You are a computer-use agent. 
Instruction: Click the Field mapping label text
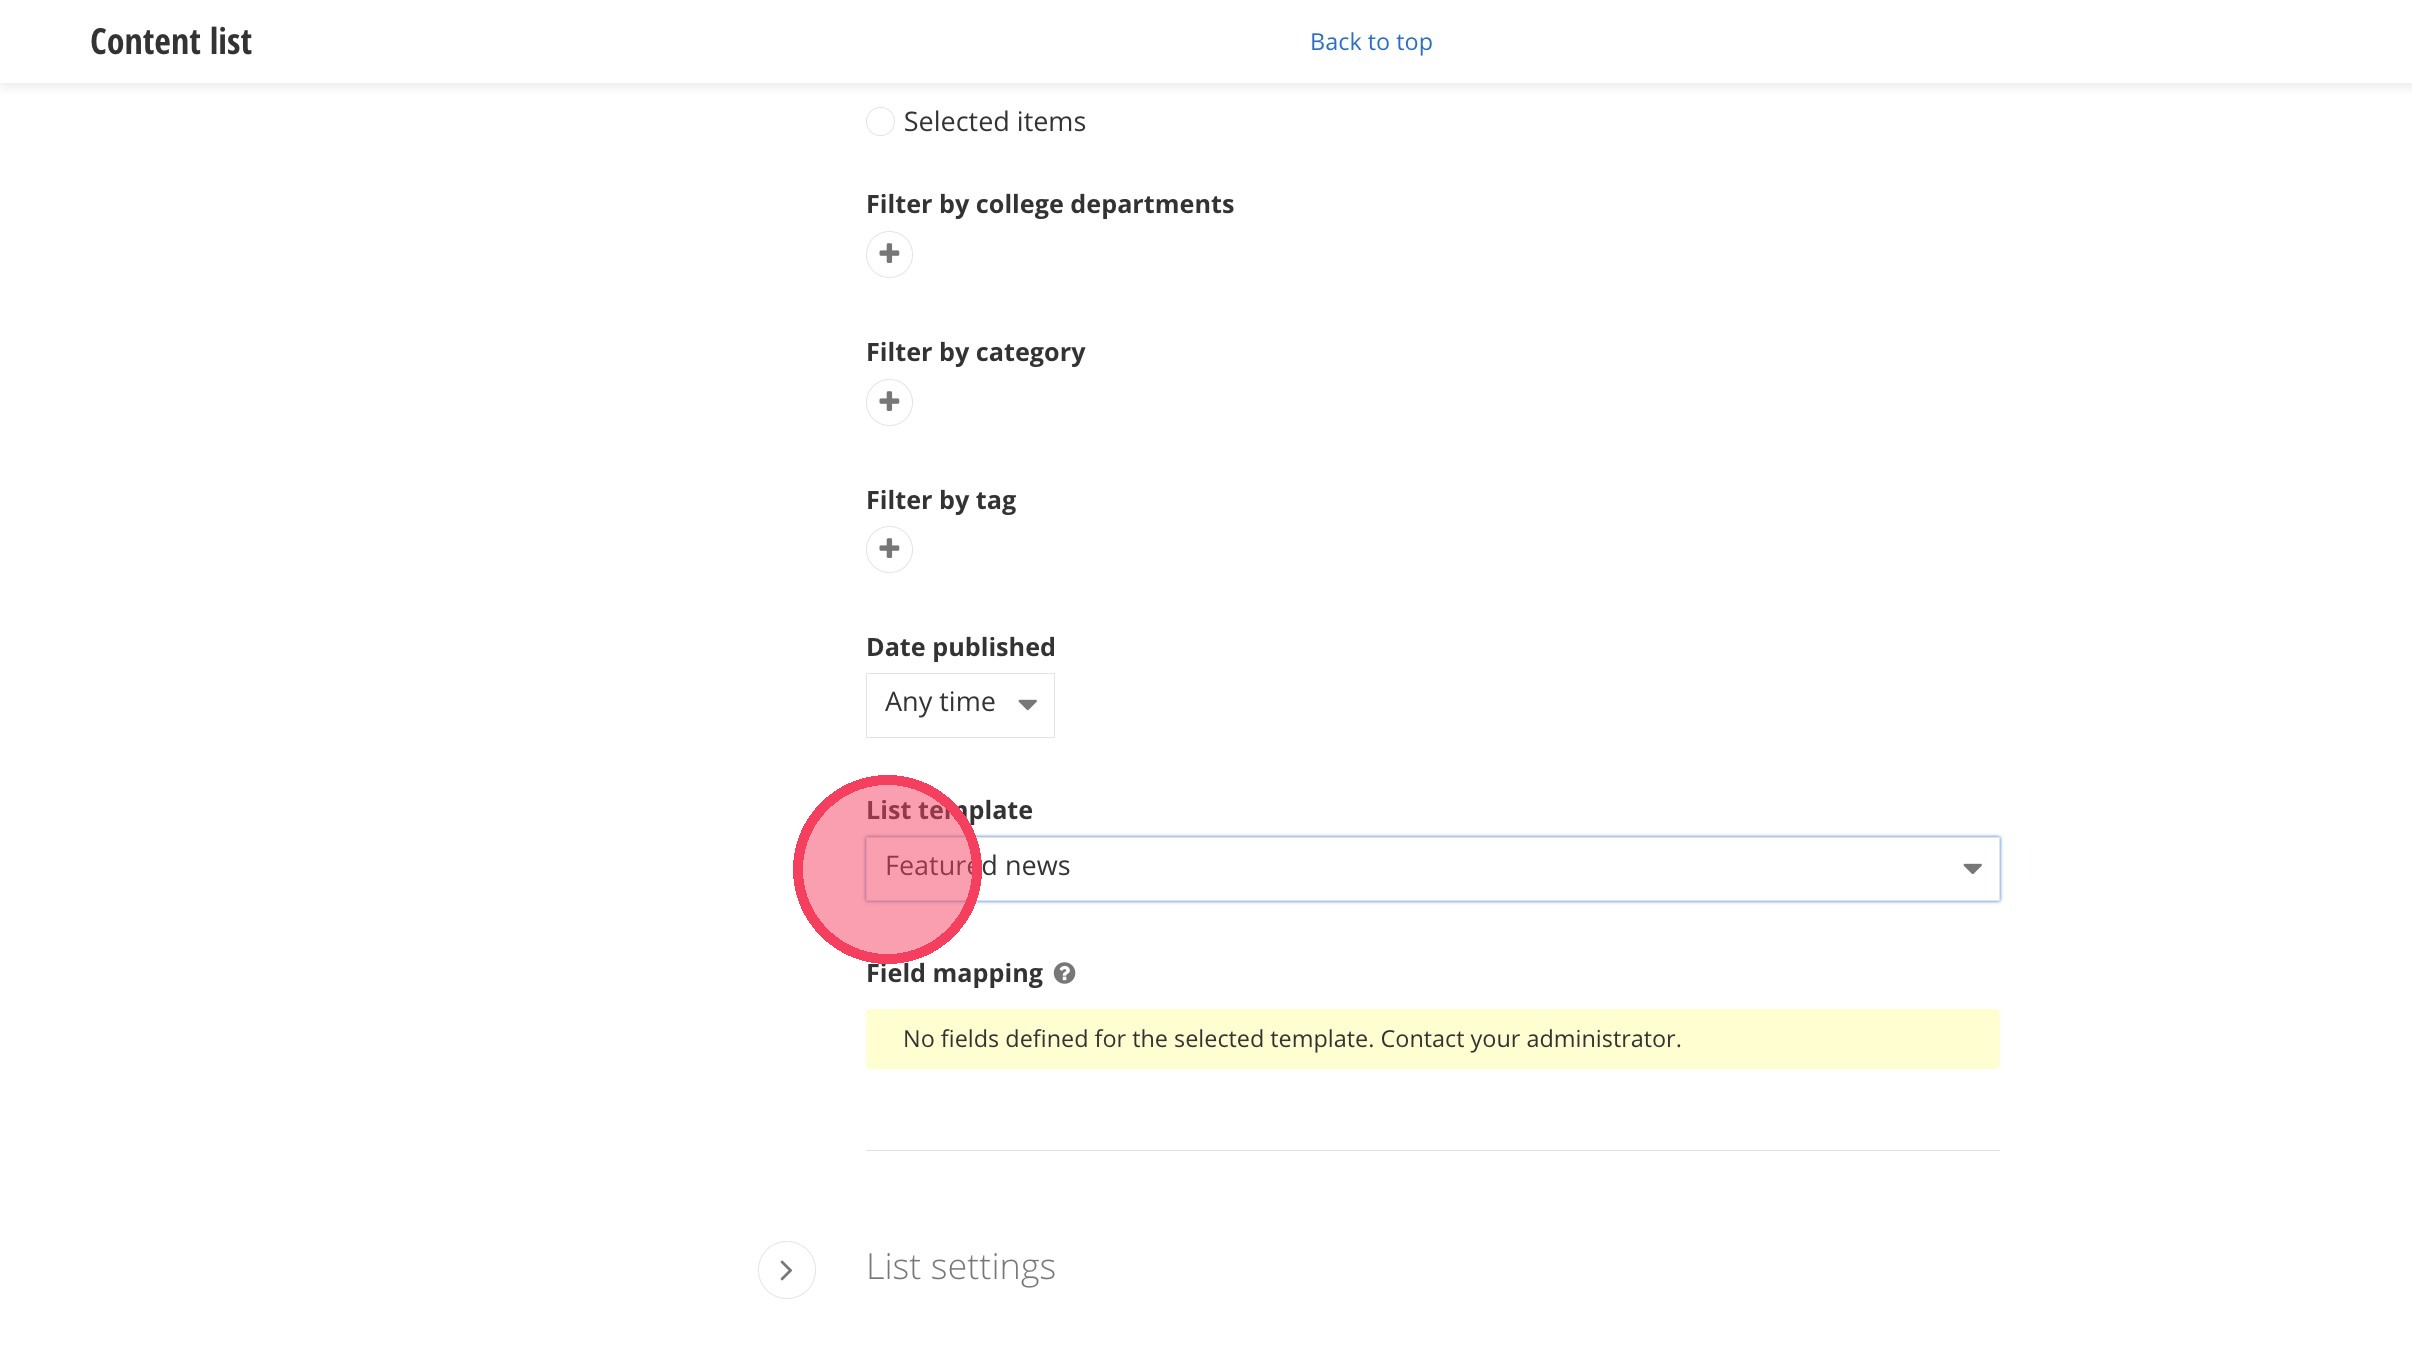pyautogui.click(x=954, y=973)
